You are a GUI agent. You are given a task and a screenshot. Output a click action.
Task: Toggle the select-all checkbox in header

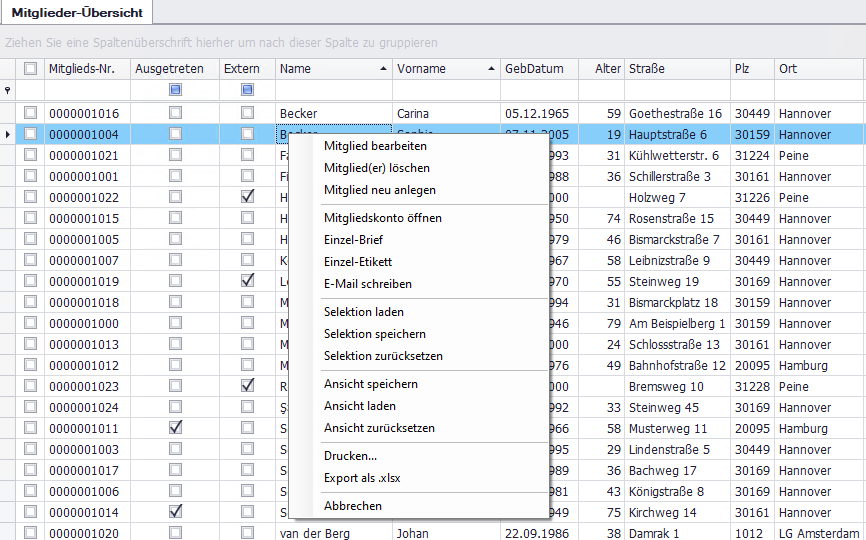point(30,69)
